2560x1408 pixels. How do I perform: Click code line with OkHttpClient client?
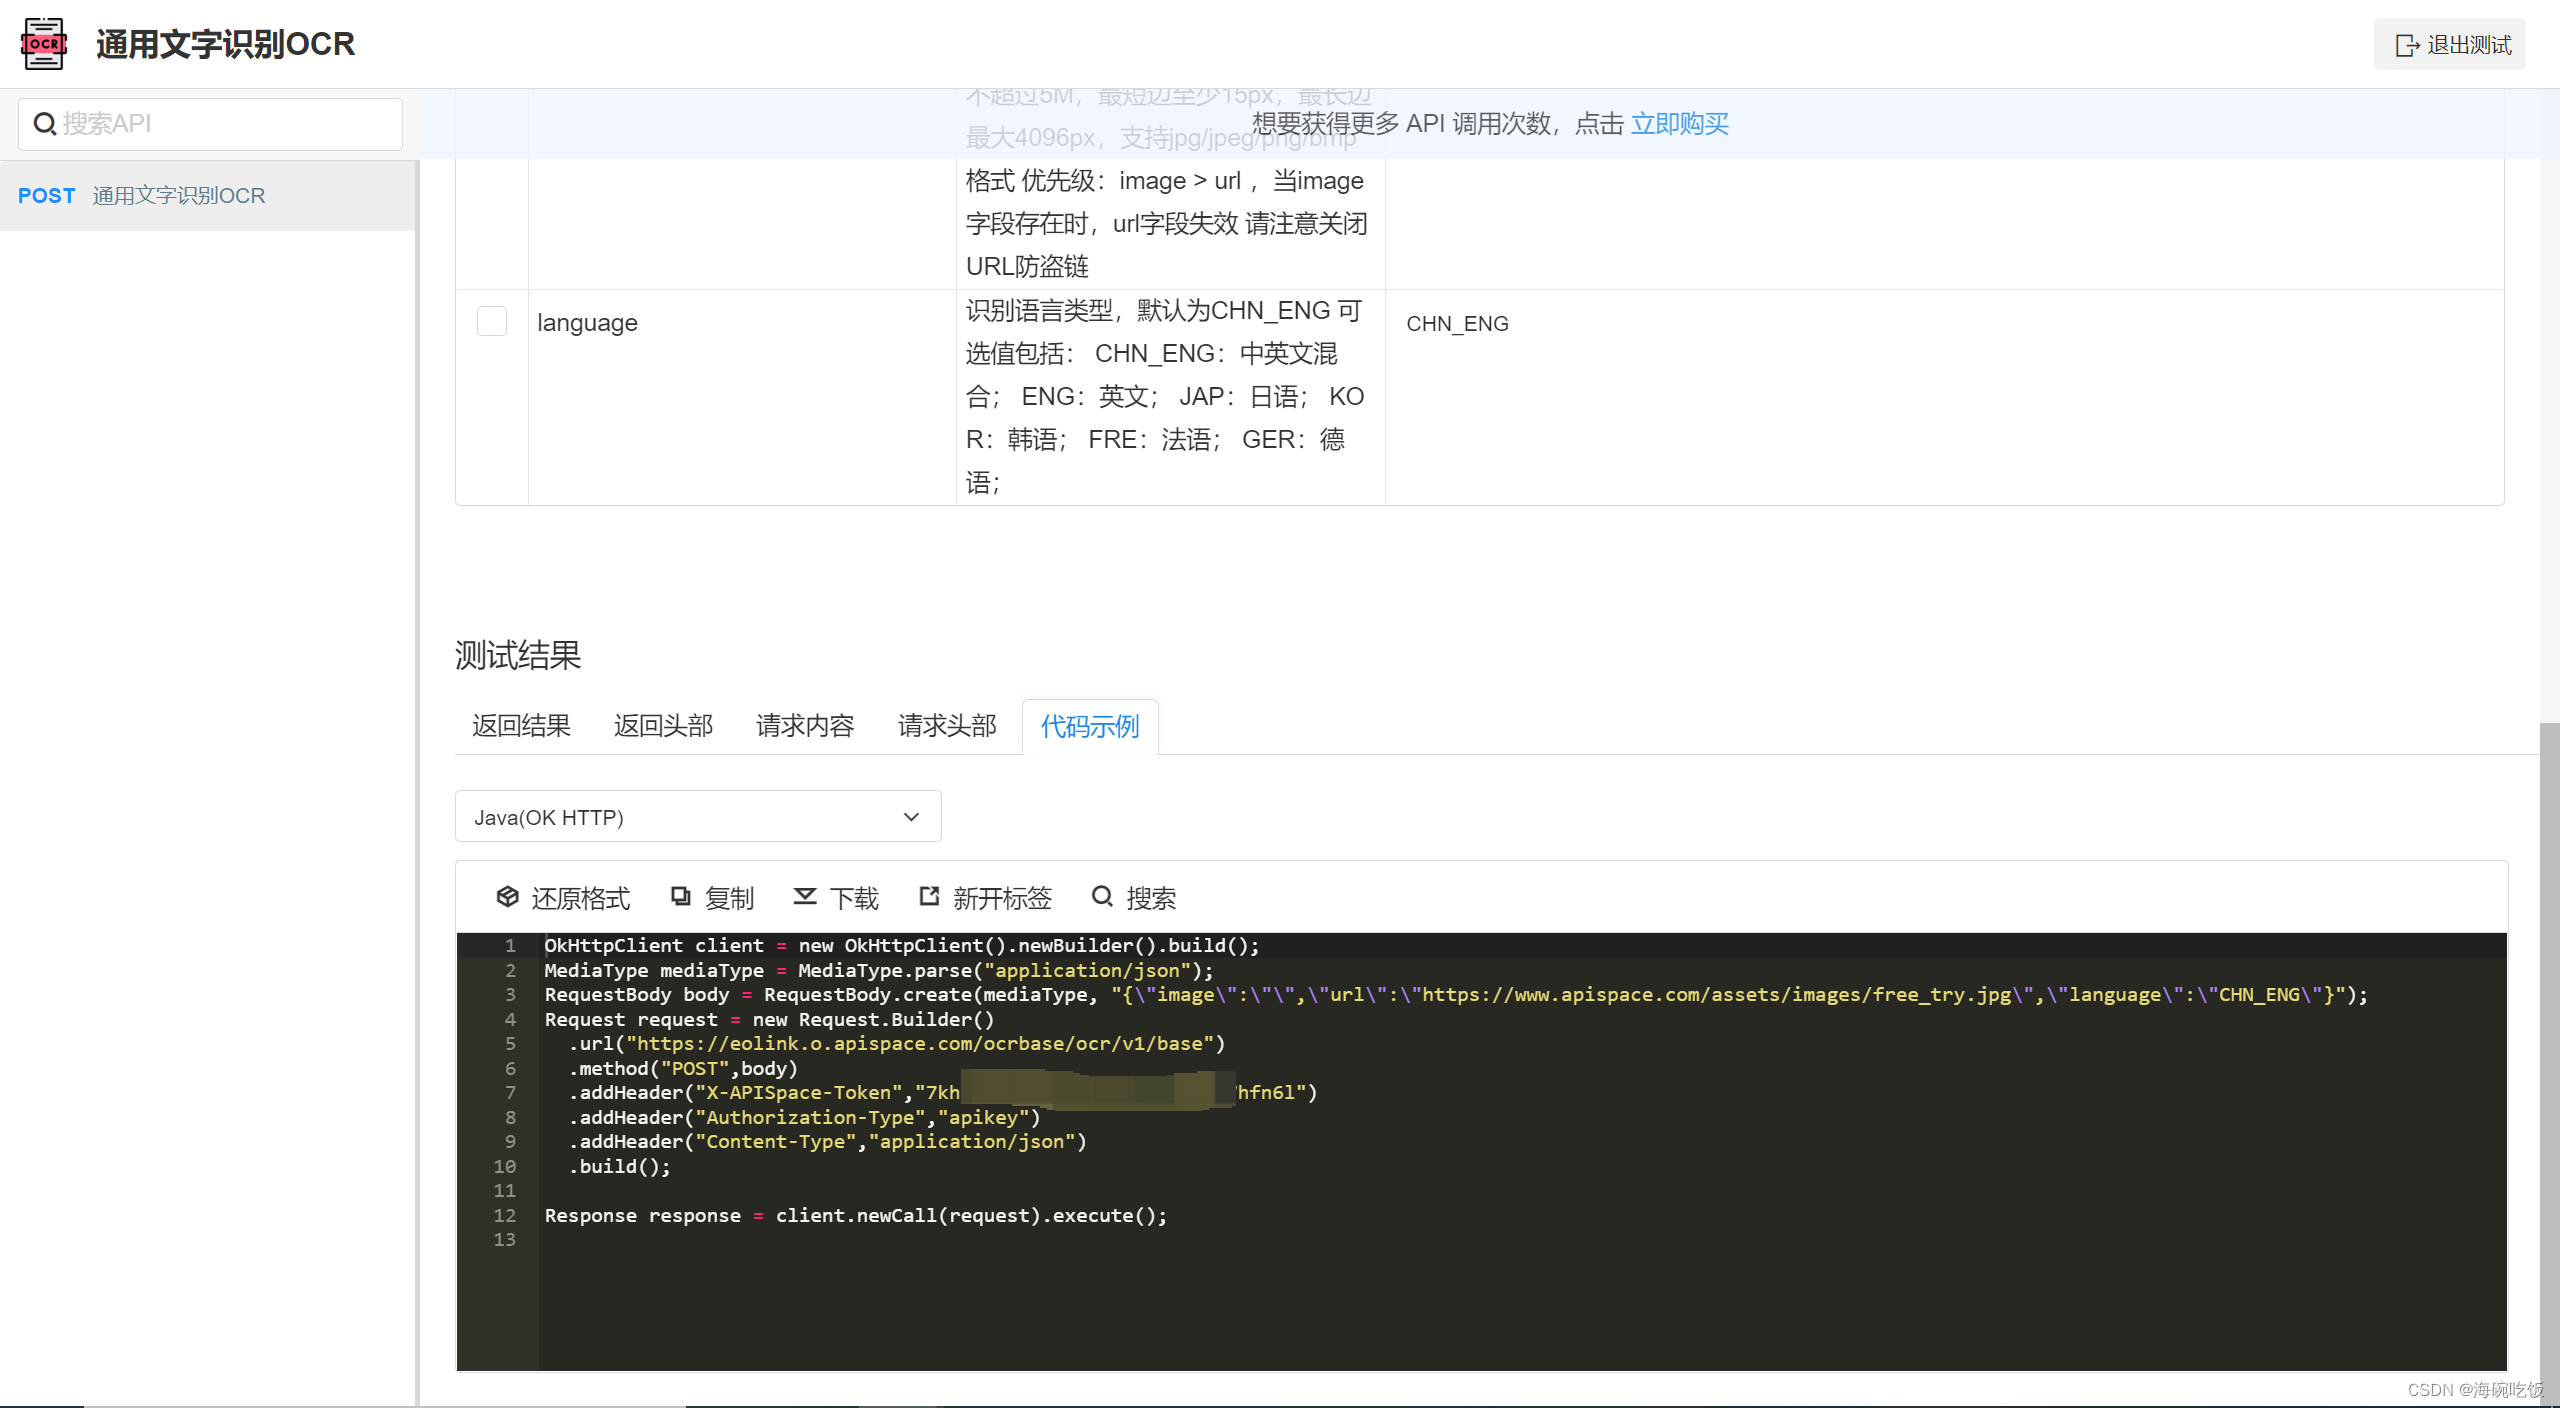tap(902, 946)
